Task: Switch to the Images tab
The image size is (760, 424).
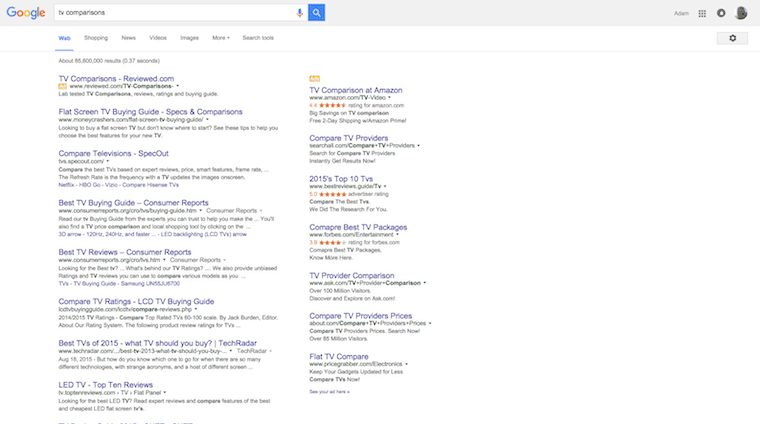Action: click(190, 38)
